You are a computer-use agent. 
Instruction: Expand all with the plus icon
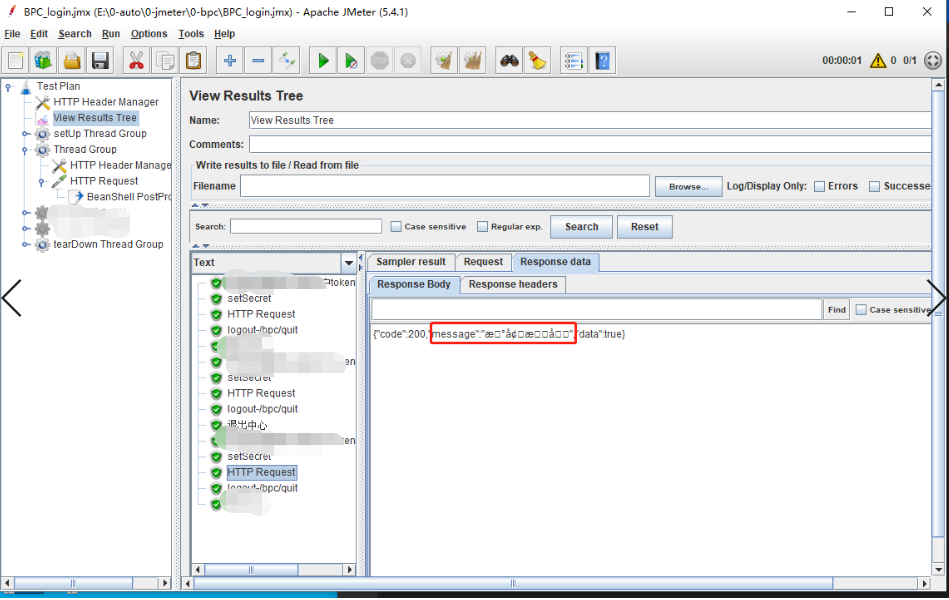coord(230,61)
